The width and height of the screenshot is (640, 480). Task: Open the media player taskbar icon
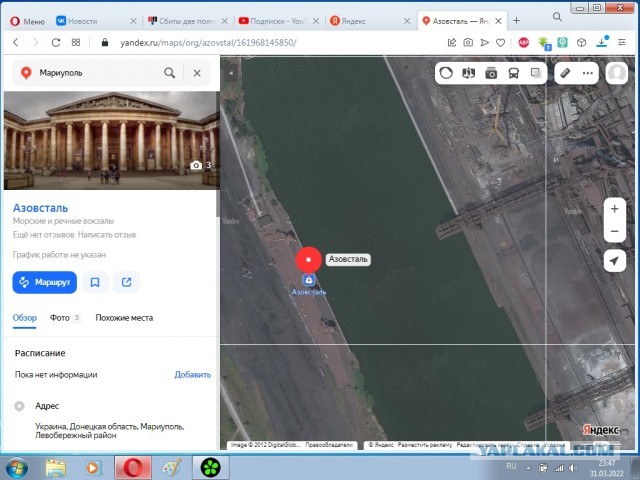[93, 468]
